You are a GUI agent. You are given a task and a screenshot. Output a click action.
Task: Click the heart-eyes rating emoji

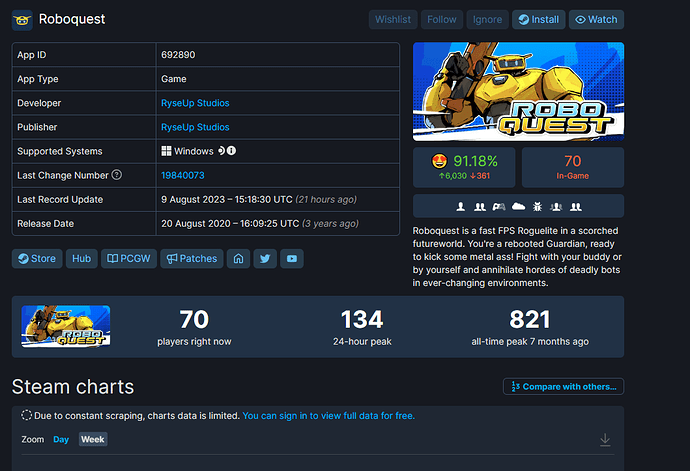[x=439, y=161]
